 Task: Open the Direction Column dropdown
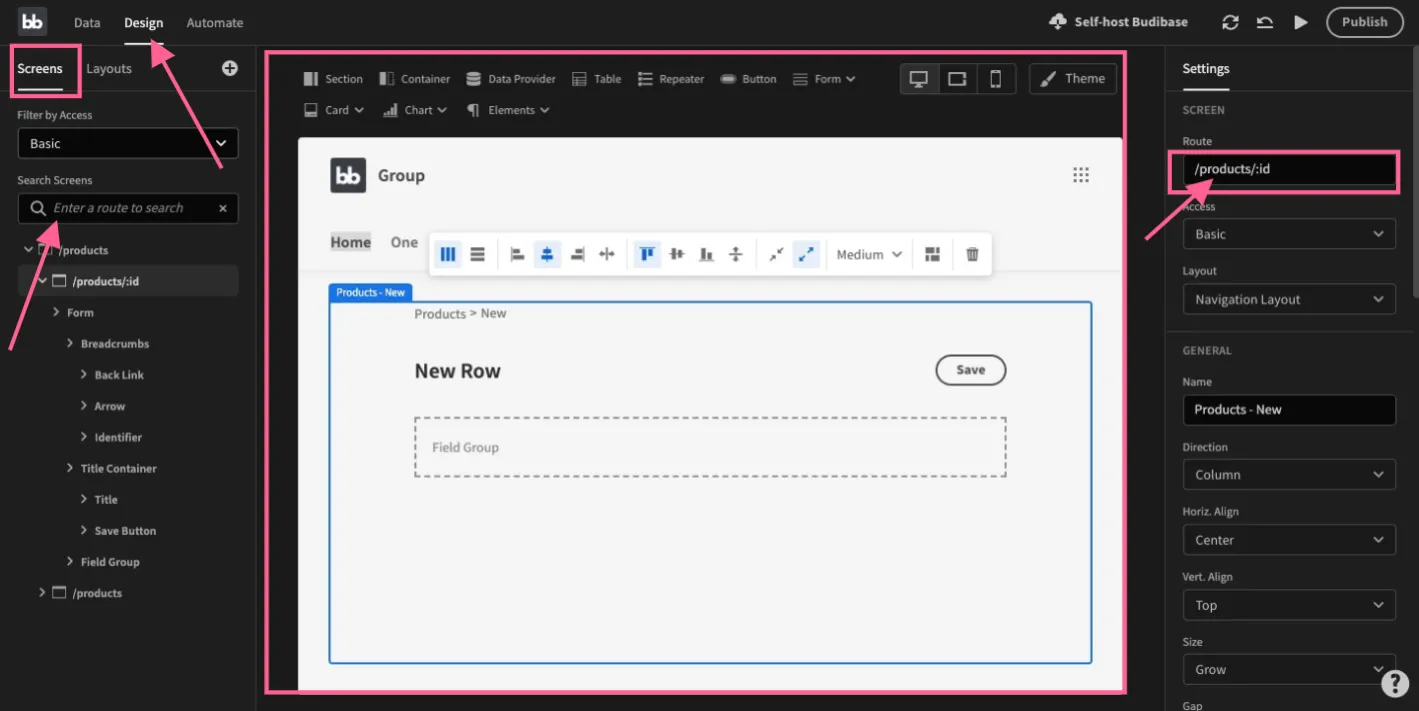coord(1289,474)
